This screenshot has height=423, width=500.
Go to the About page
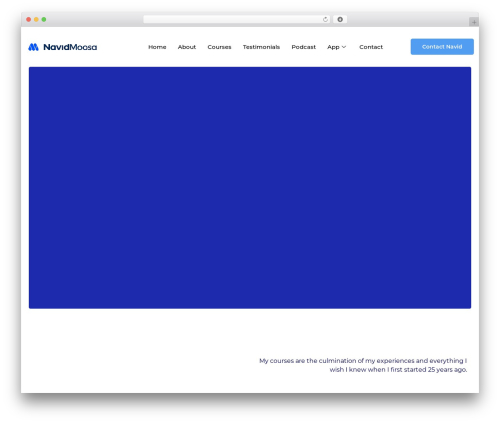tap(187, 47)
